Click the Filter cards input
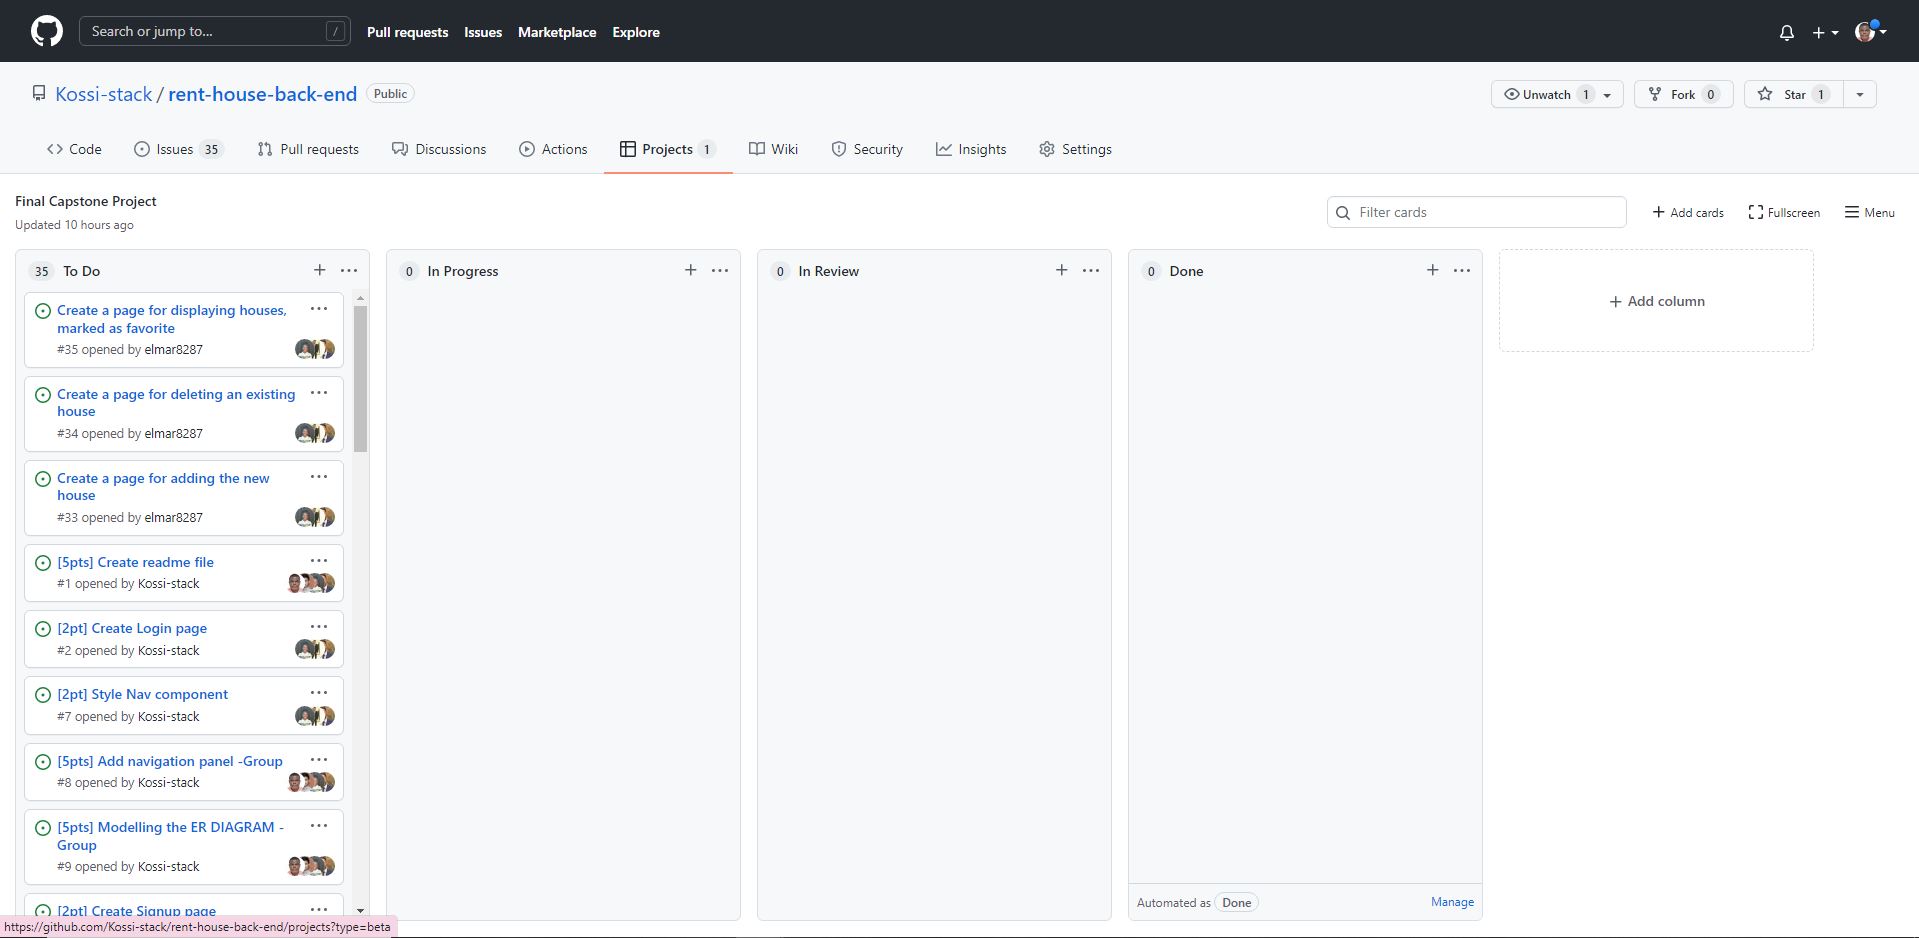Viewport: 1919px width, 938px height. [1477, 212]
